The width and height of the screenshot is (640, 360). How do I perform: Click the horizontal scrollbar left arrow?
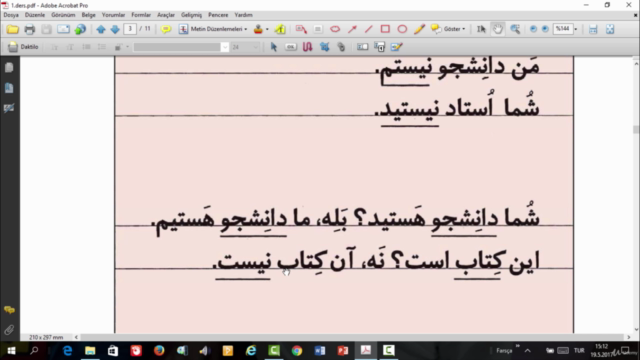76,337
